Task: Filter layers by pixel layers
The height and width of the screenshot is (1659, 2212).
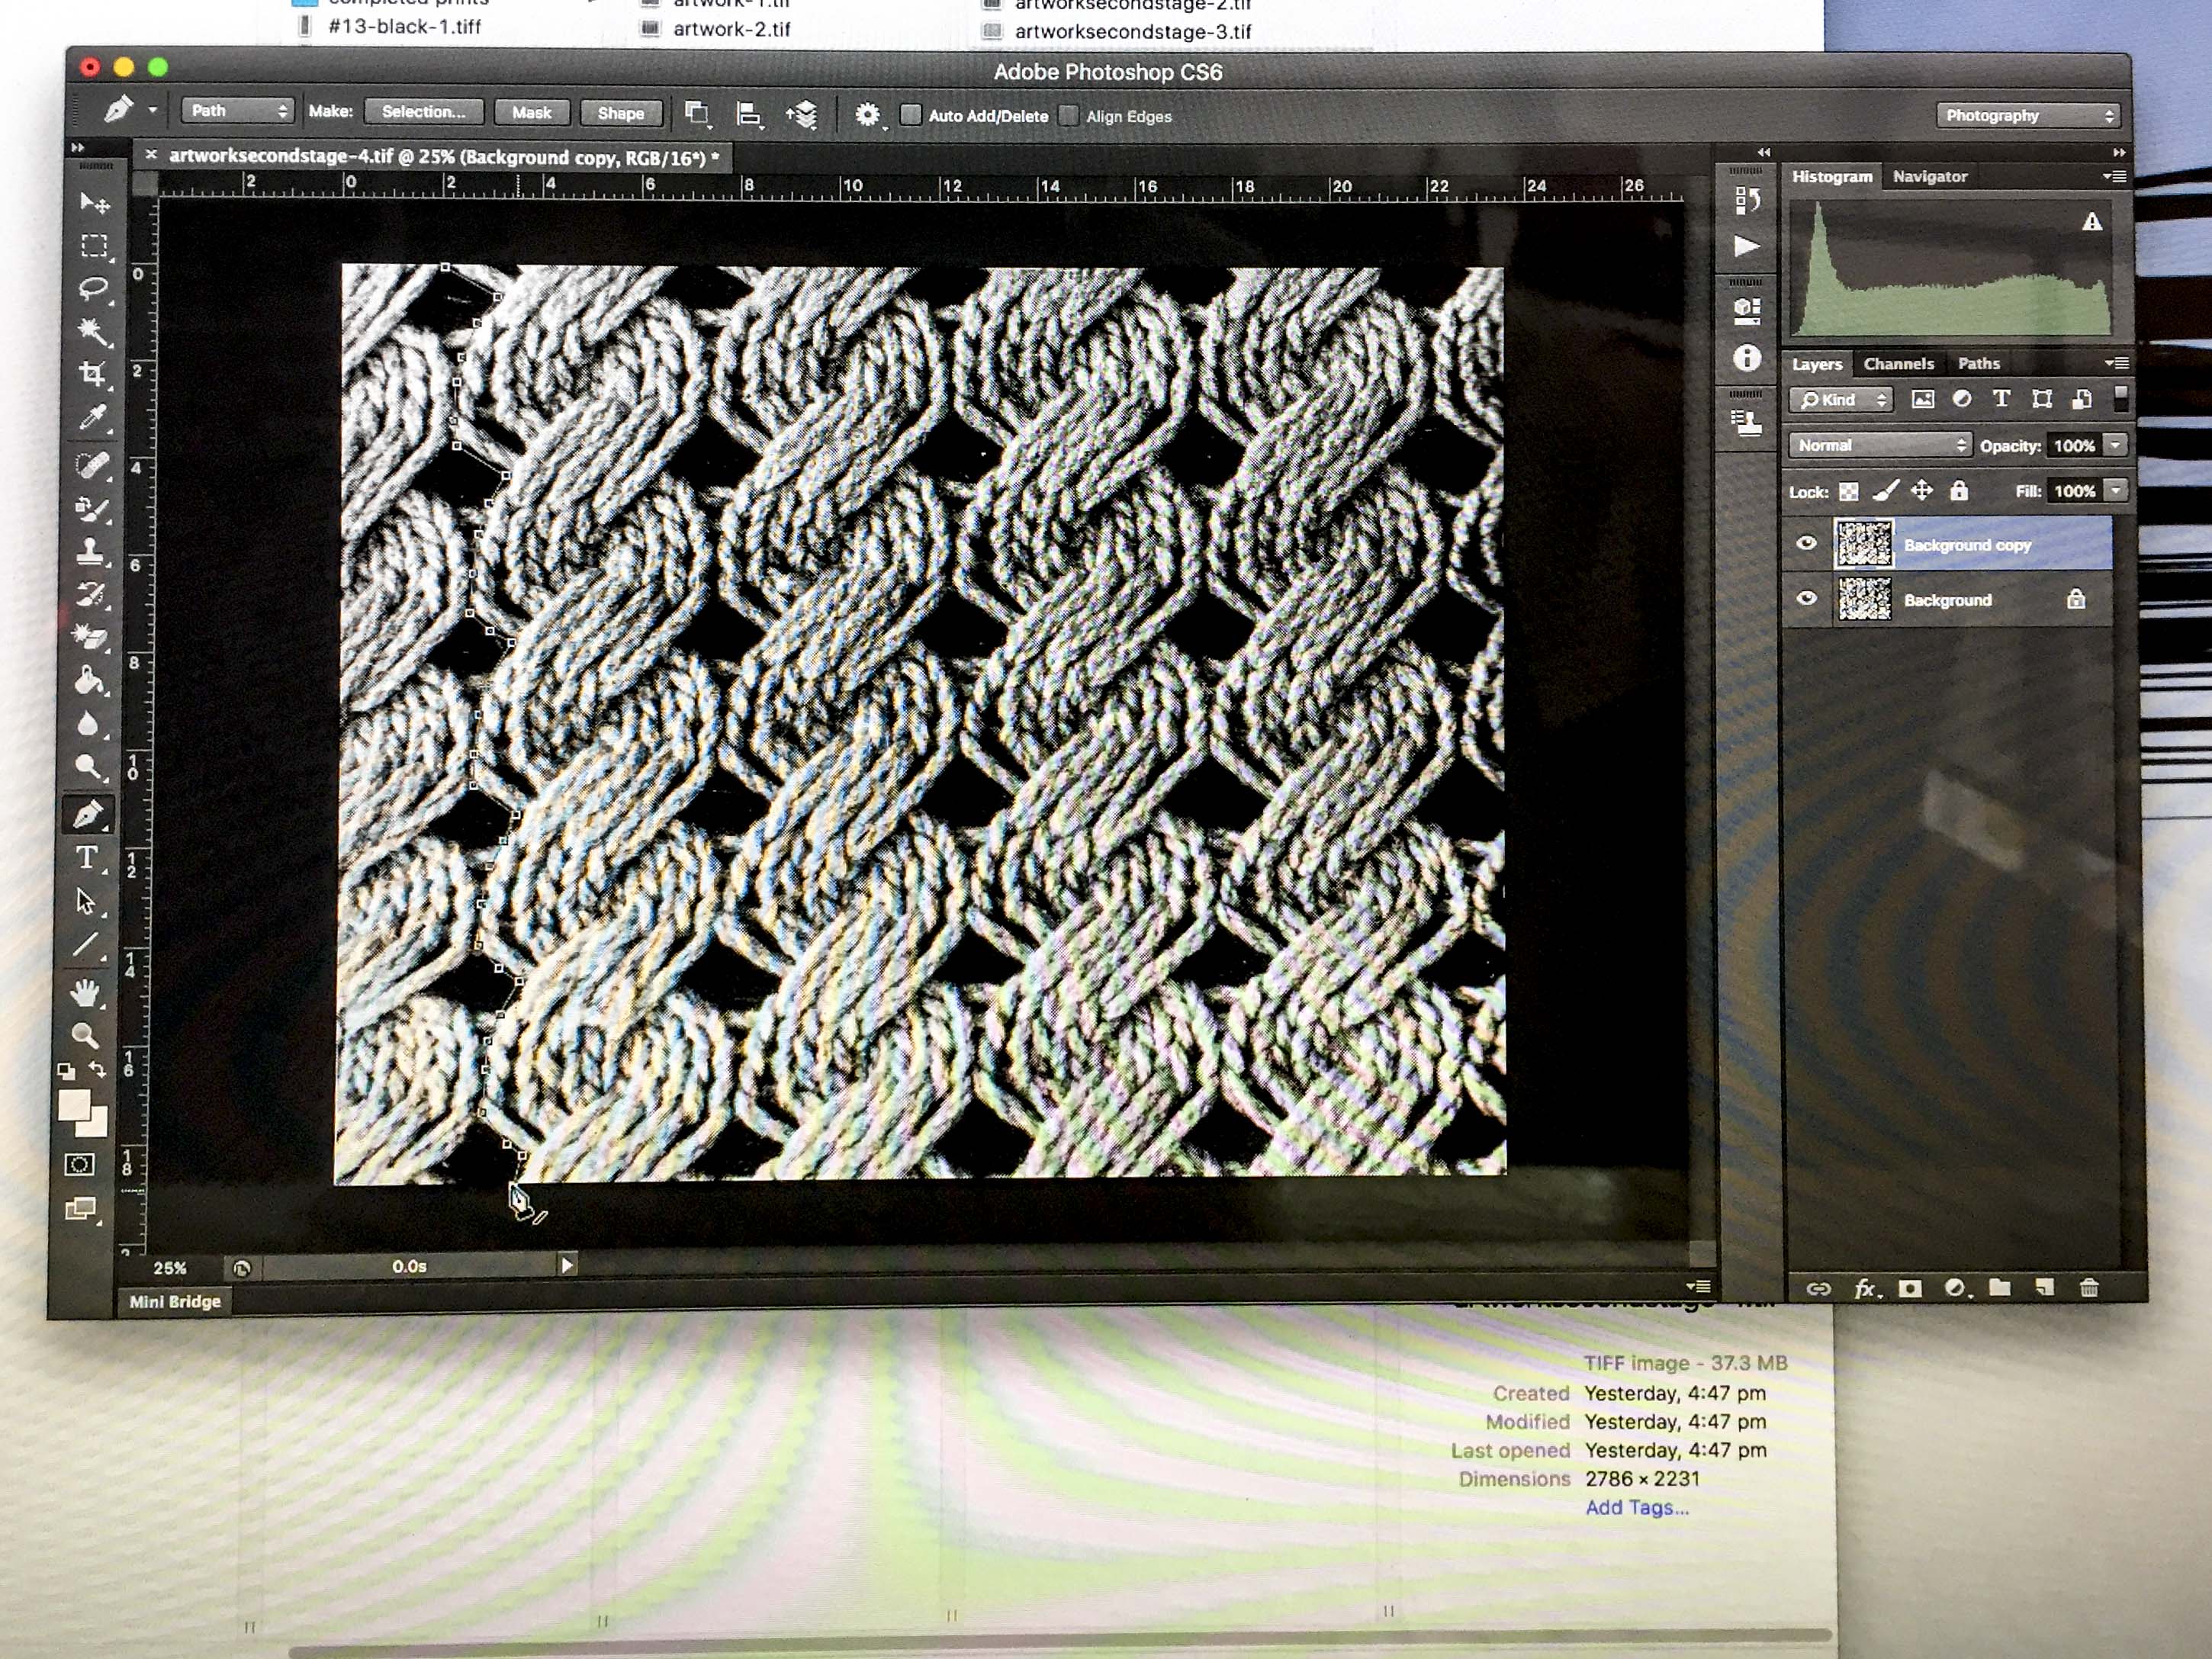Action: [1922, 399]
